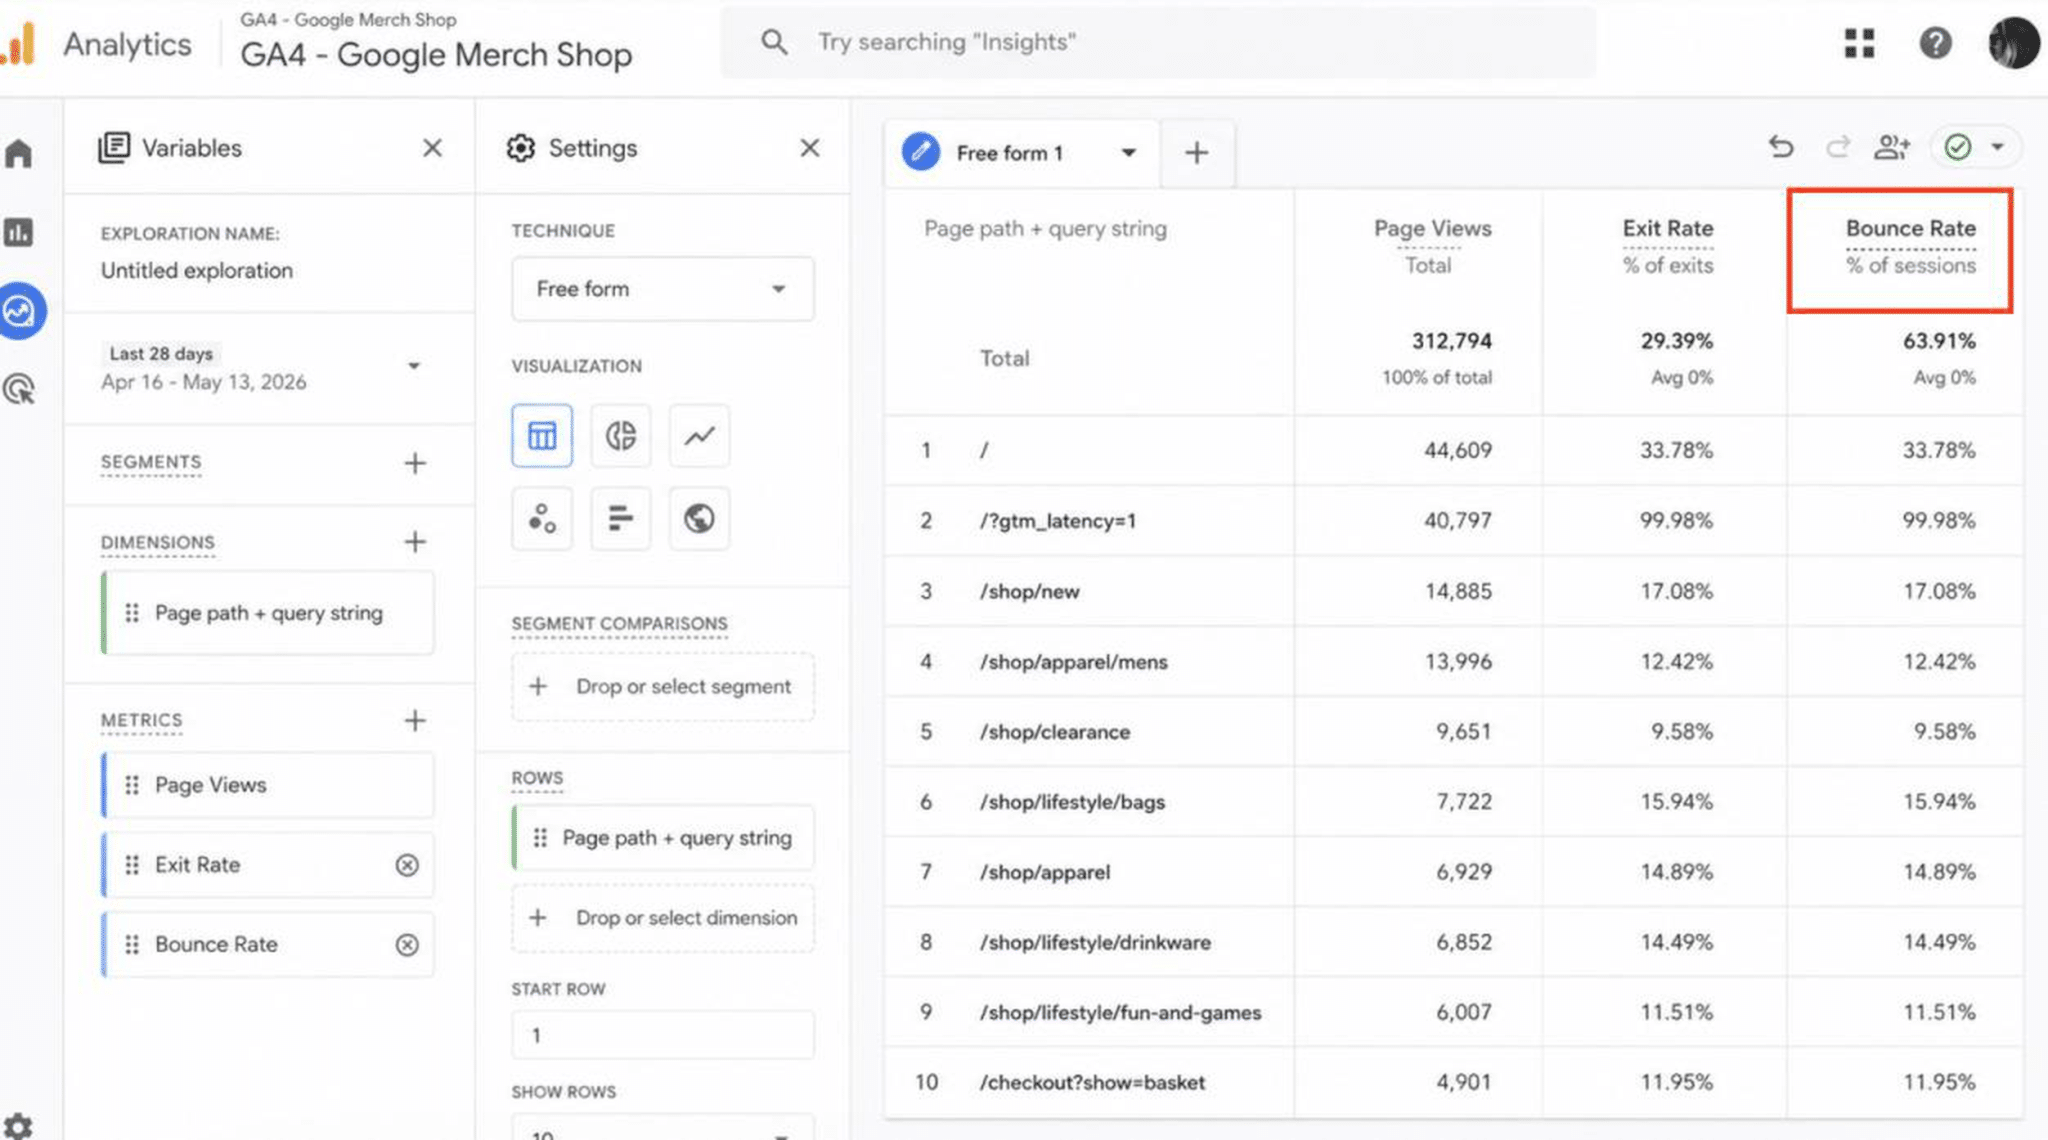Click the 63.91% total bounce rate value
This screenshot has height=1140, width=2048.
pos(1938,342)
